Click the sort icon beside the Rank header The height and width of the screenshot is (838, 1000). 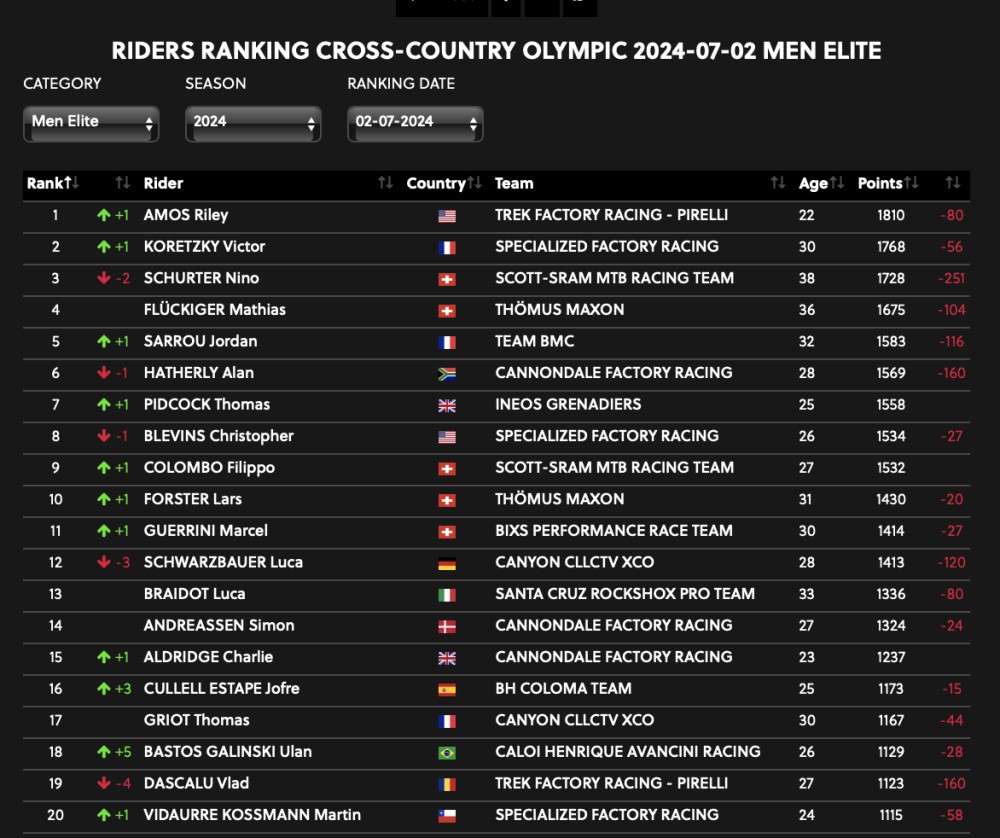[x=70, y=183]
